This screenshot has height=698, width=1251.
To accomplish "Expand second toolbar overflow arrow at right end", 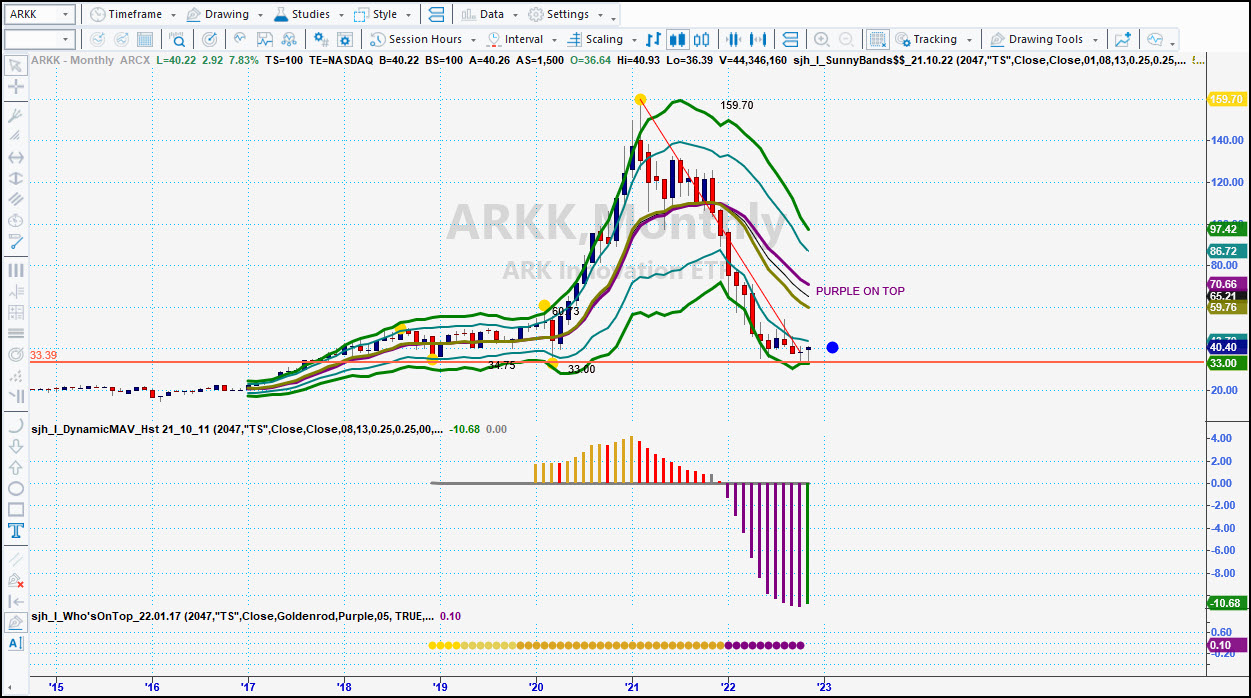I will 1173,42.
